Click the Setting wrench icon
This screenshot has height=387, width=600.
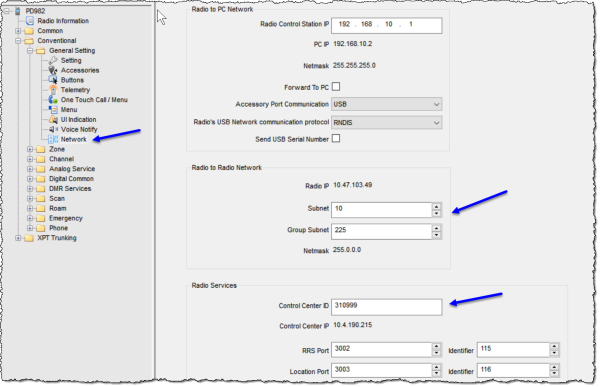pos(53,60)
